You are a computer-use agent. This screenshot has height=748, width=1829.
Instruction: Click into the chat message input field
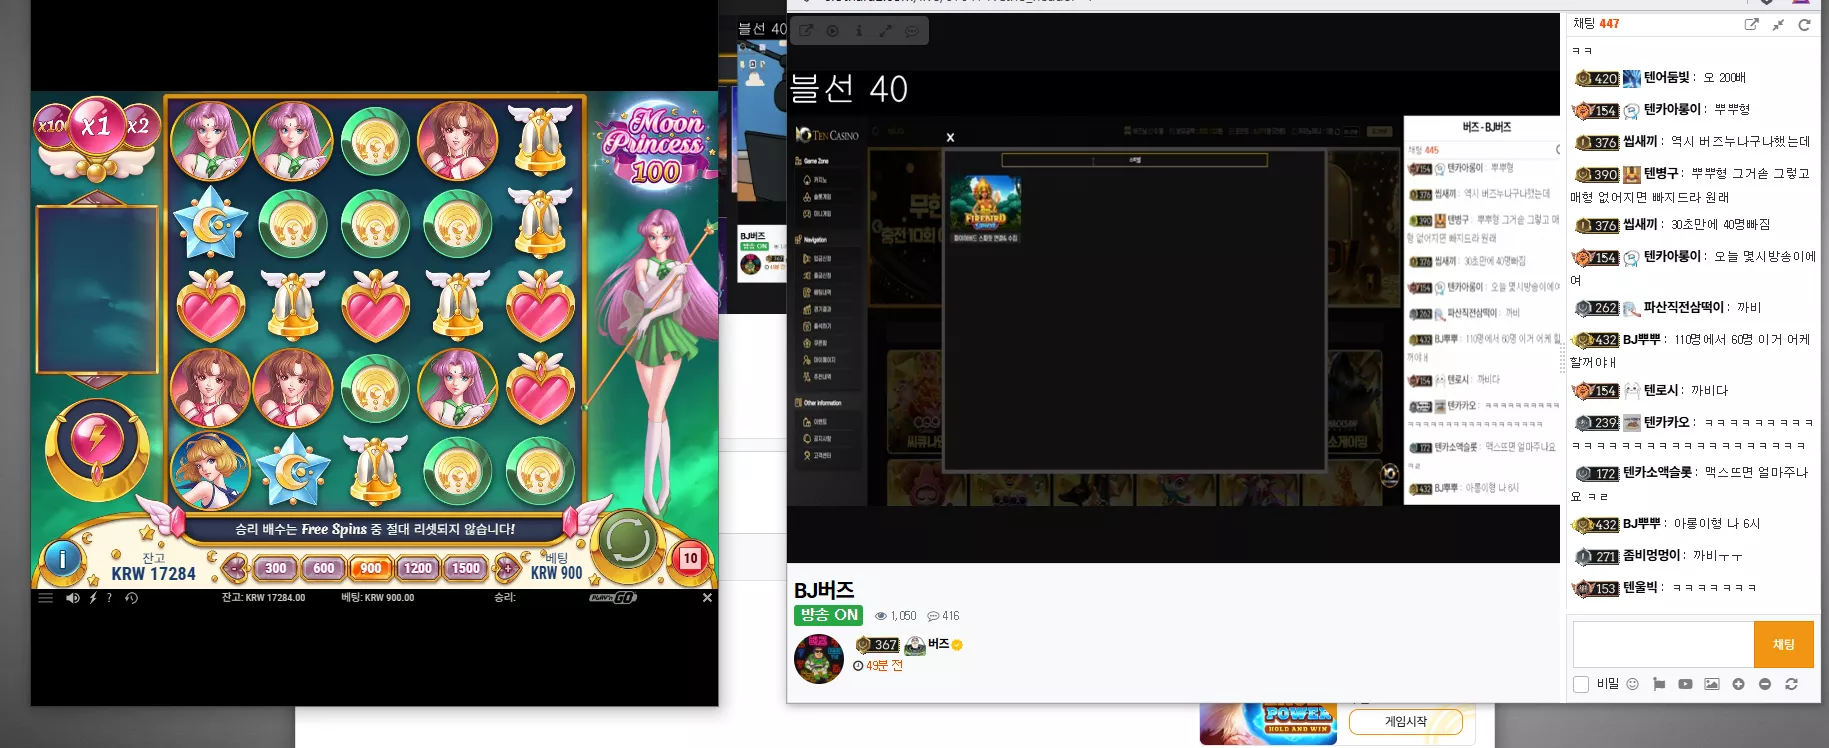[1663, 645]
